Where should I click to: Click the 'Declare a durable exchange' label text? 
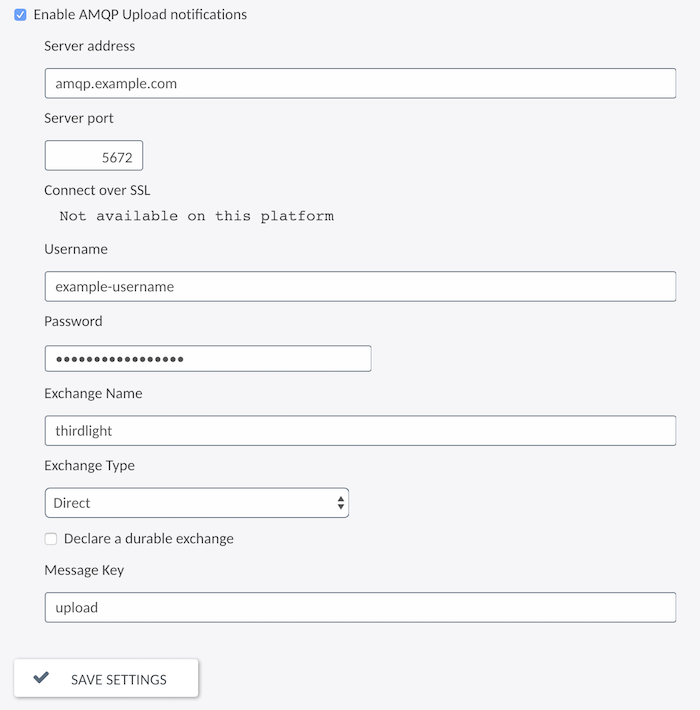click(x=149, y=538)
